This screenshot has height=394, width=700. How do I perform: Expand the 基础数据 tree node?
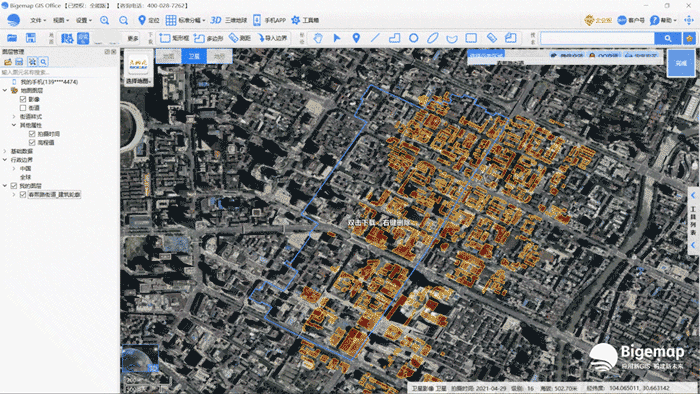tap(5, 151)
